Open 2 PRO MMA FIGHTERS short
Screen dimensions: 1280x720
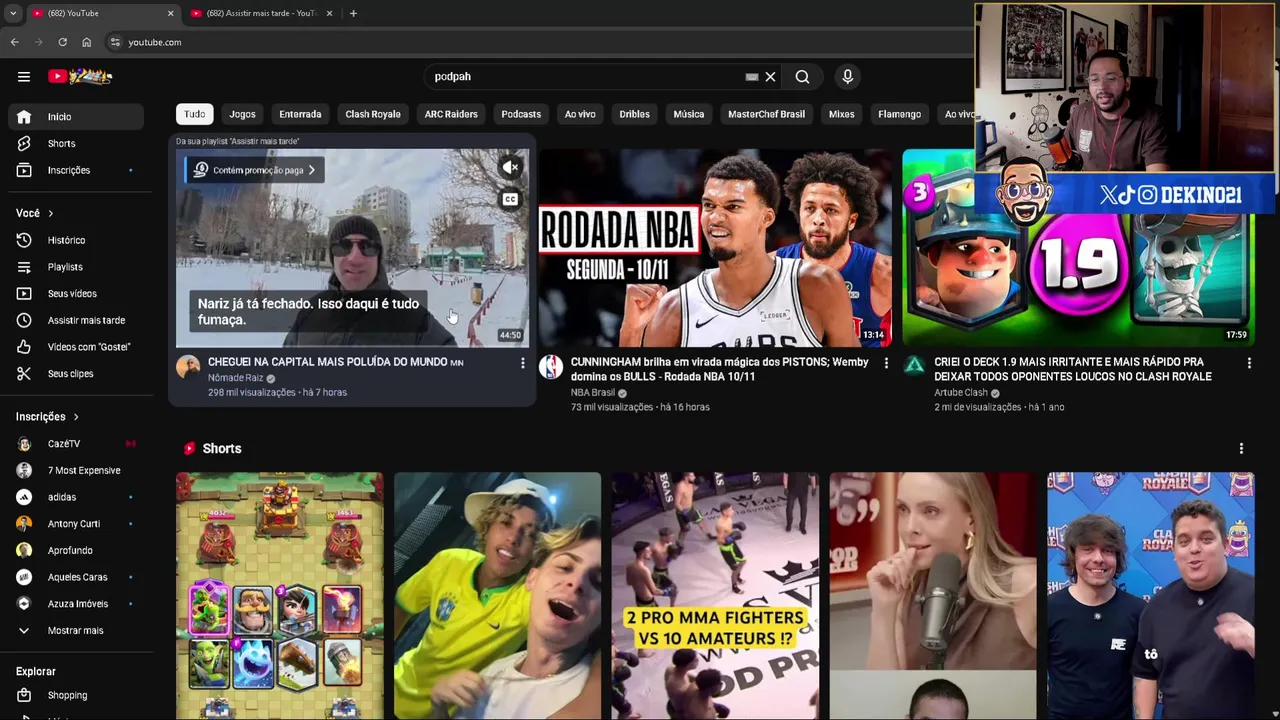[715, 596]
